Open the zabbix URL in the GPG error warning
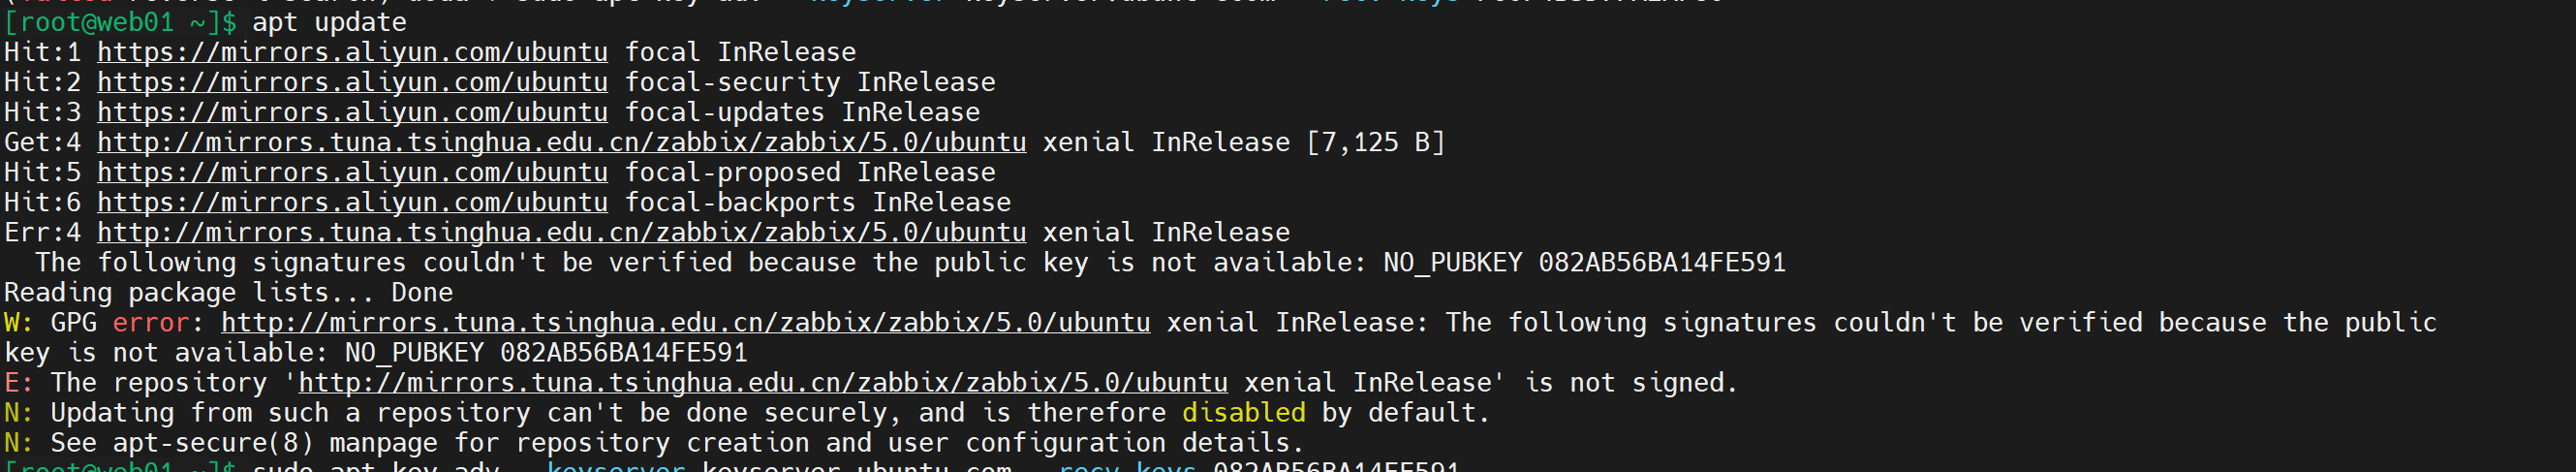2576x472 pixels. (685, 322)
